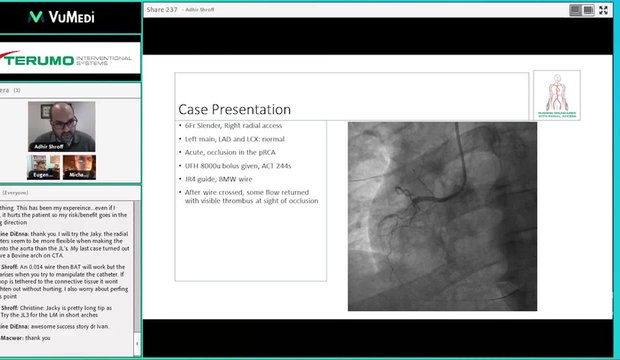Select the Eugen... webcam thumbnail
The height and width of the screenshot is (360, 620).
point(43,167)
